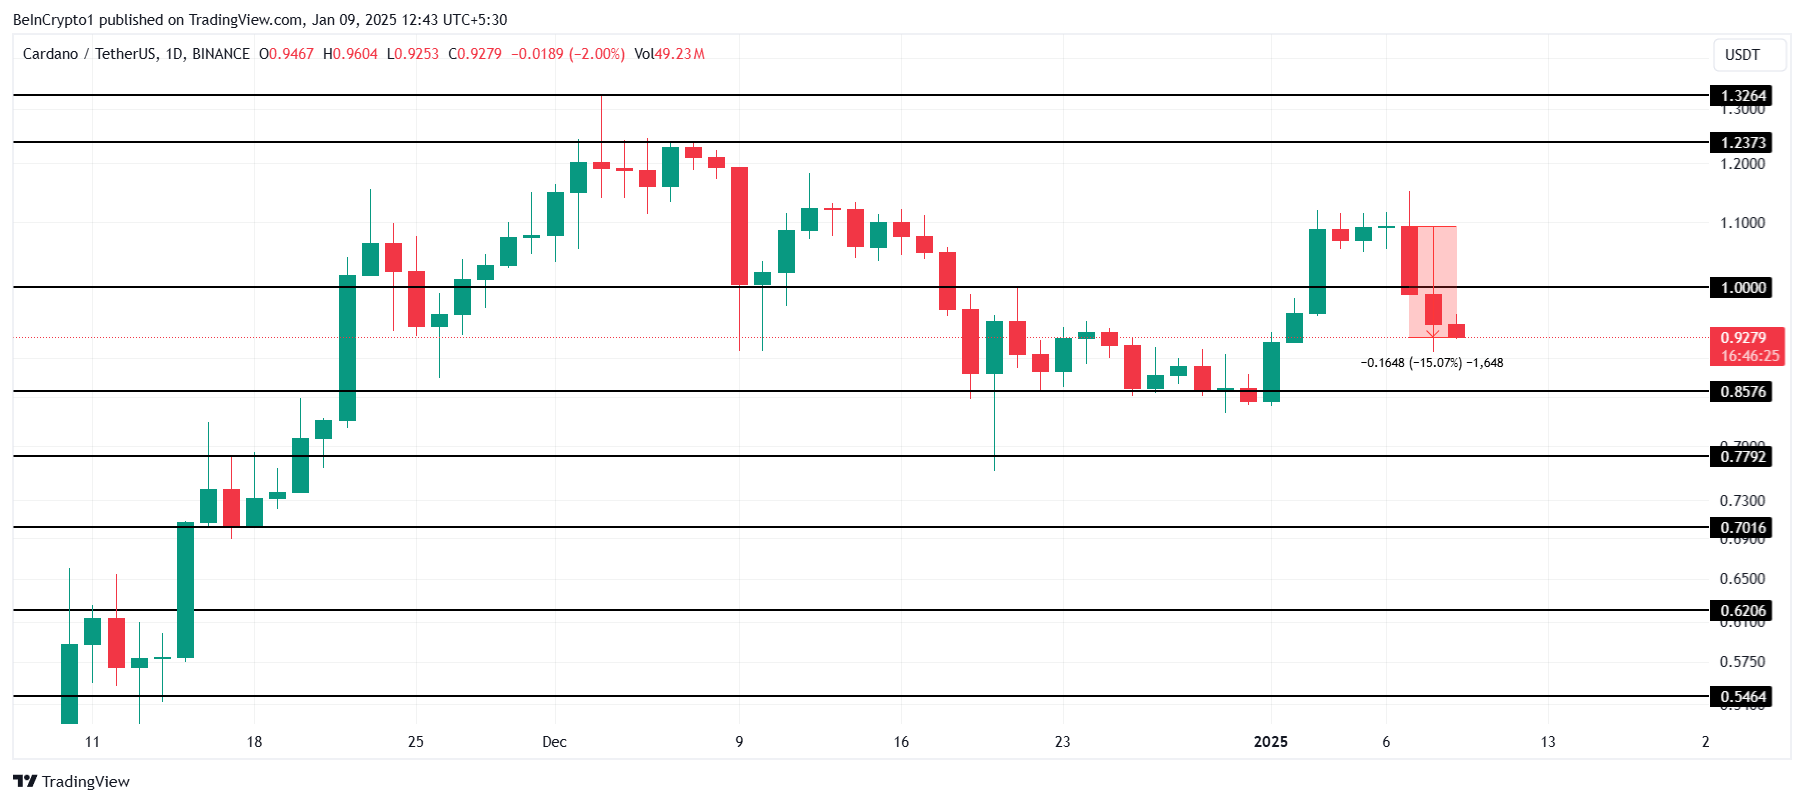Click the 0.7792 price line label
Image resolution: width=1804 pixels, height=803 pixels.
click(1742, 456)
